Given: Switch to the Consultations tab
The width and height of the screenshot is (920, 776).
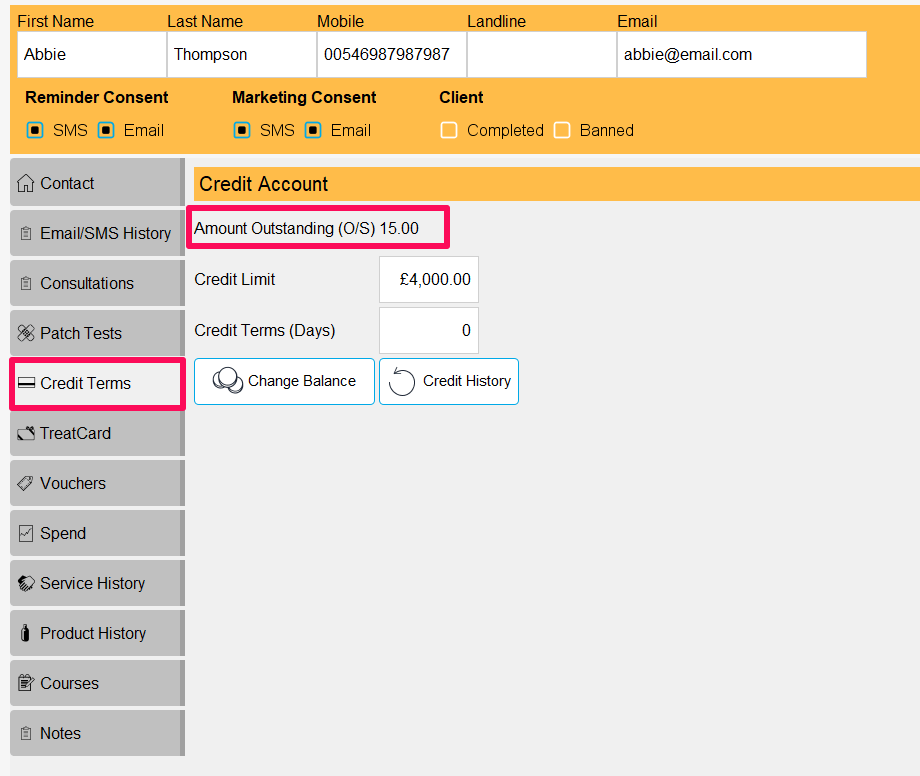Looking at the screenshot, I should coord(97,283).
